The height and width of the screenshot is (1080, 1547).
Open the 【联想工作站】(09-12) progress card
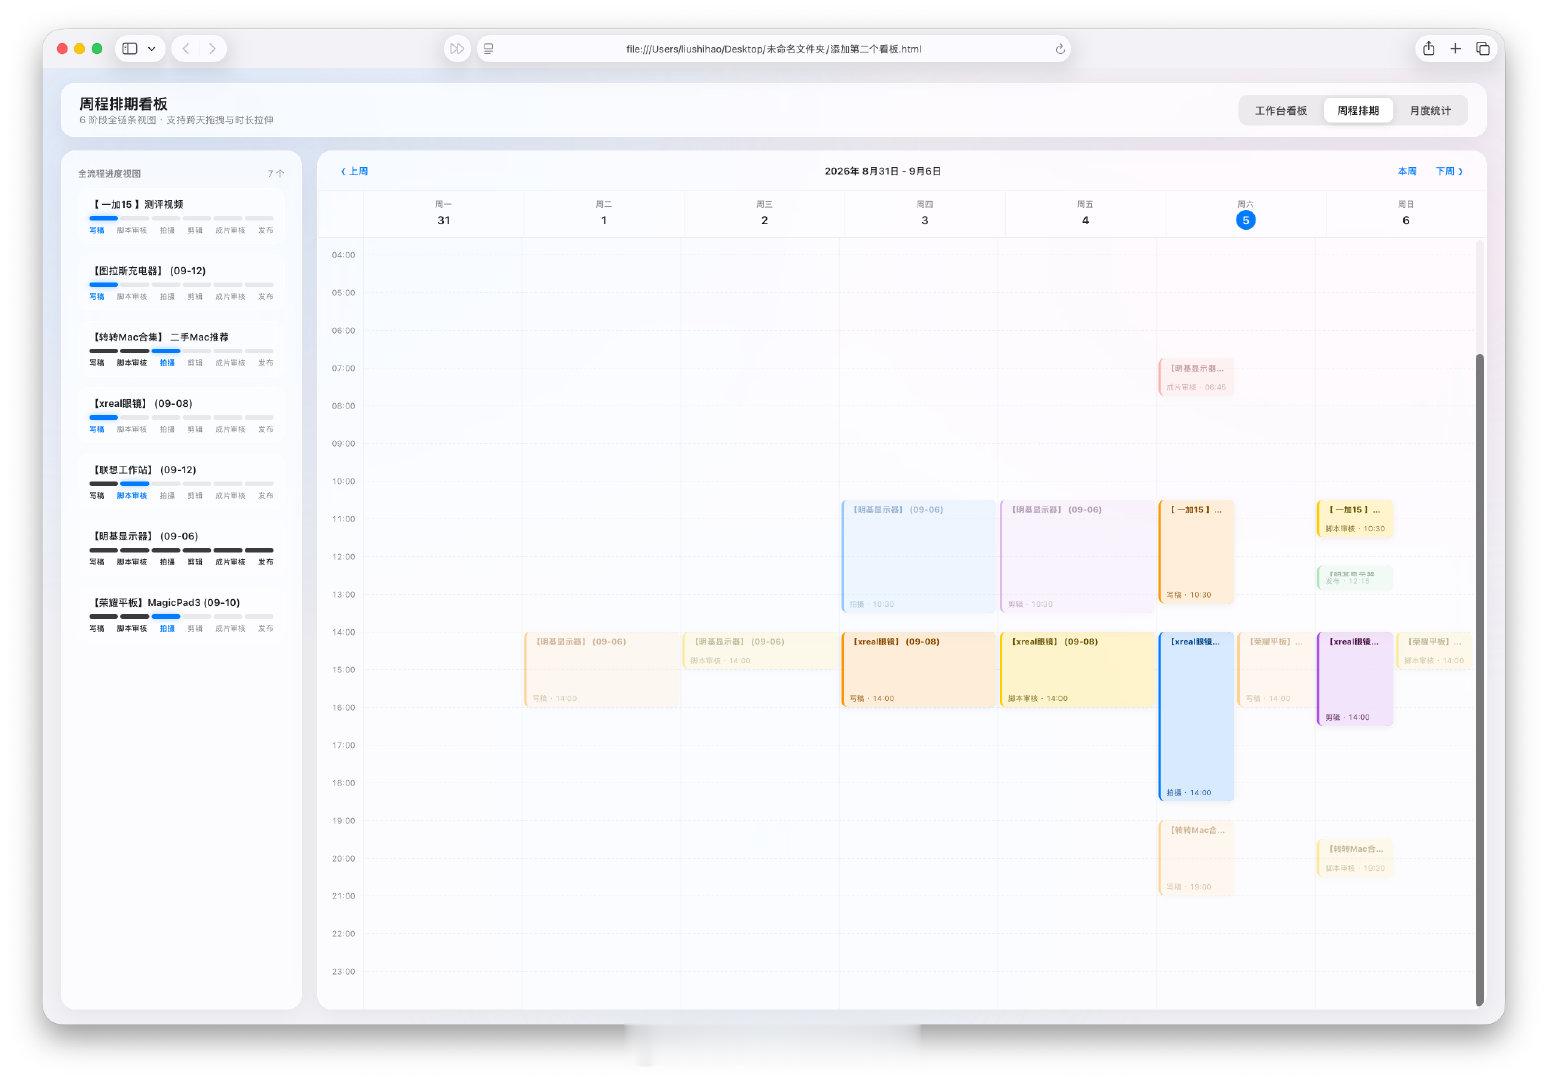tap(181, 482)
